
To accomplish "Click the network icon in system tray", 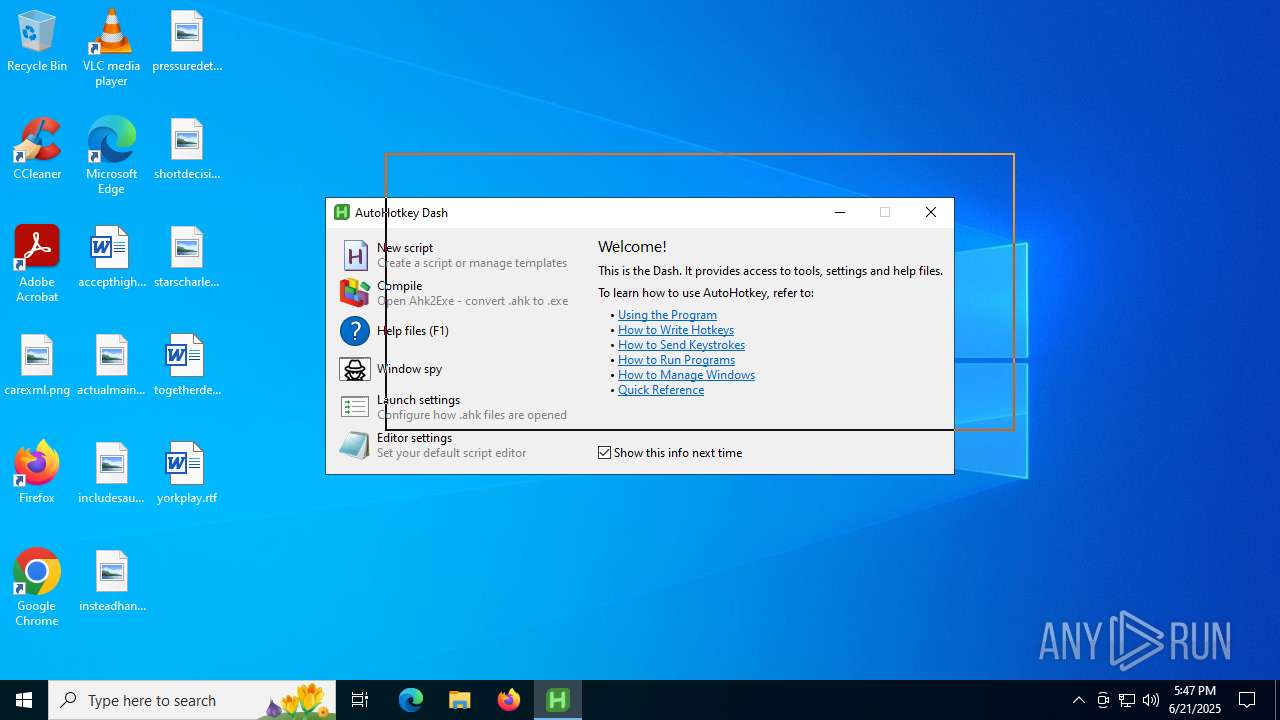I will point(1127,700).
